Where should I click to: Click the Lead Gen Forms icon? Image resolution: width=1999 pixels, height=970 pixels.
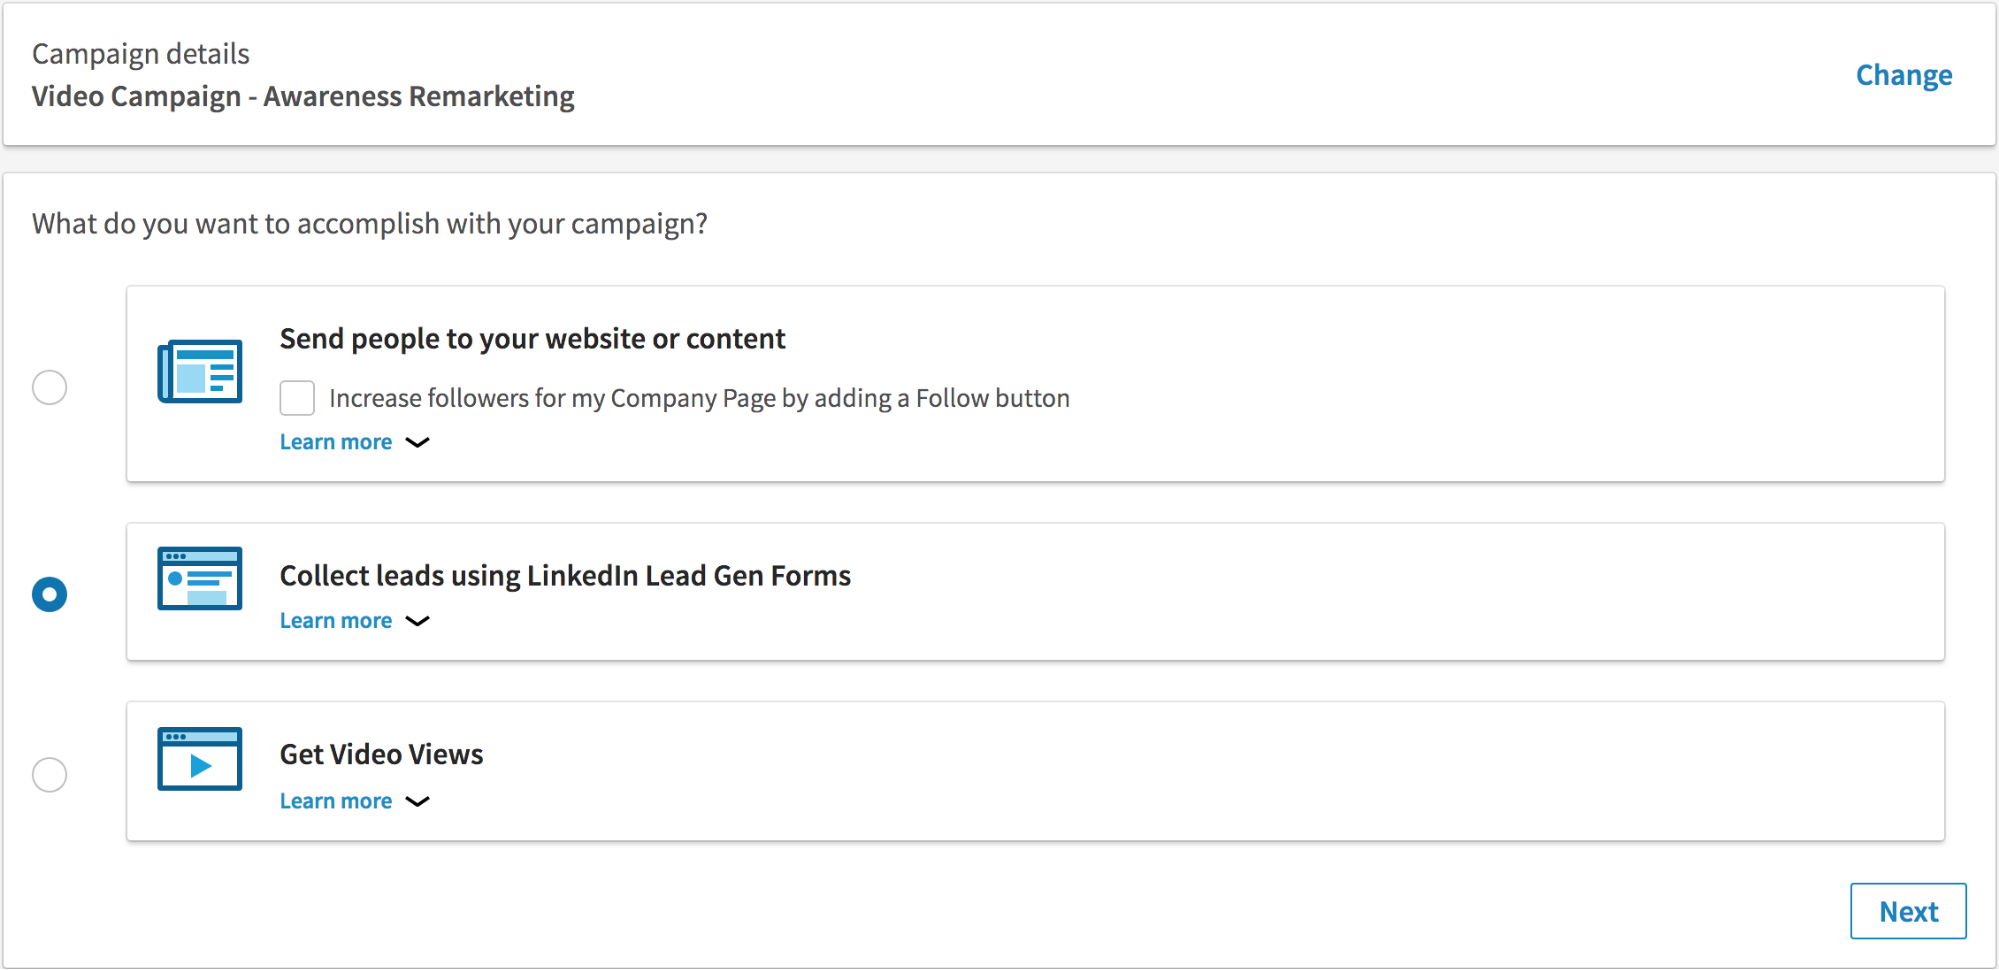pos(200,578)
